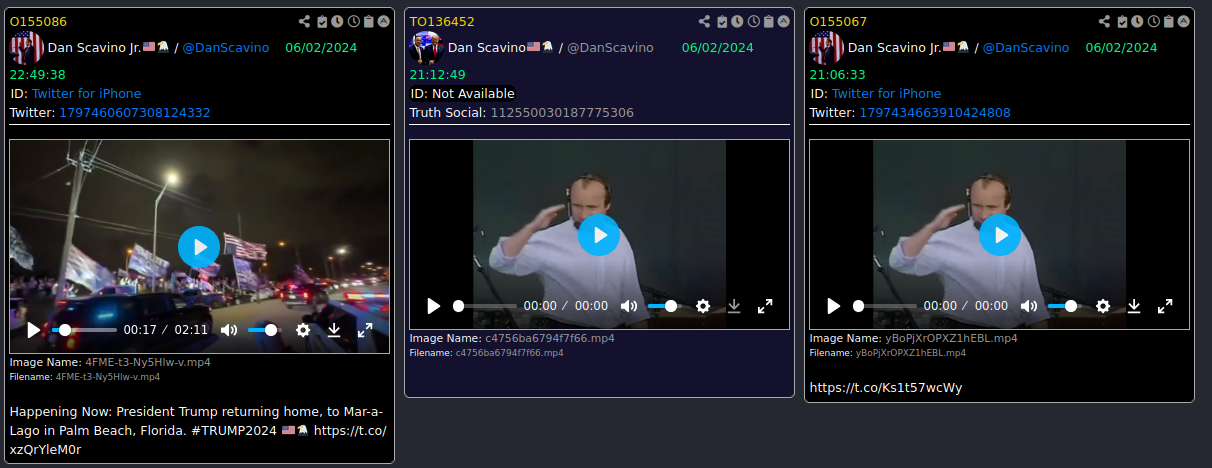
Task: Click outline clock icon on card O155067
Action: point(1153,21)
